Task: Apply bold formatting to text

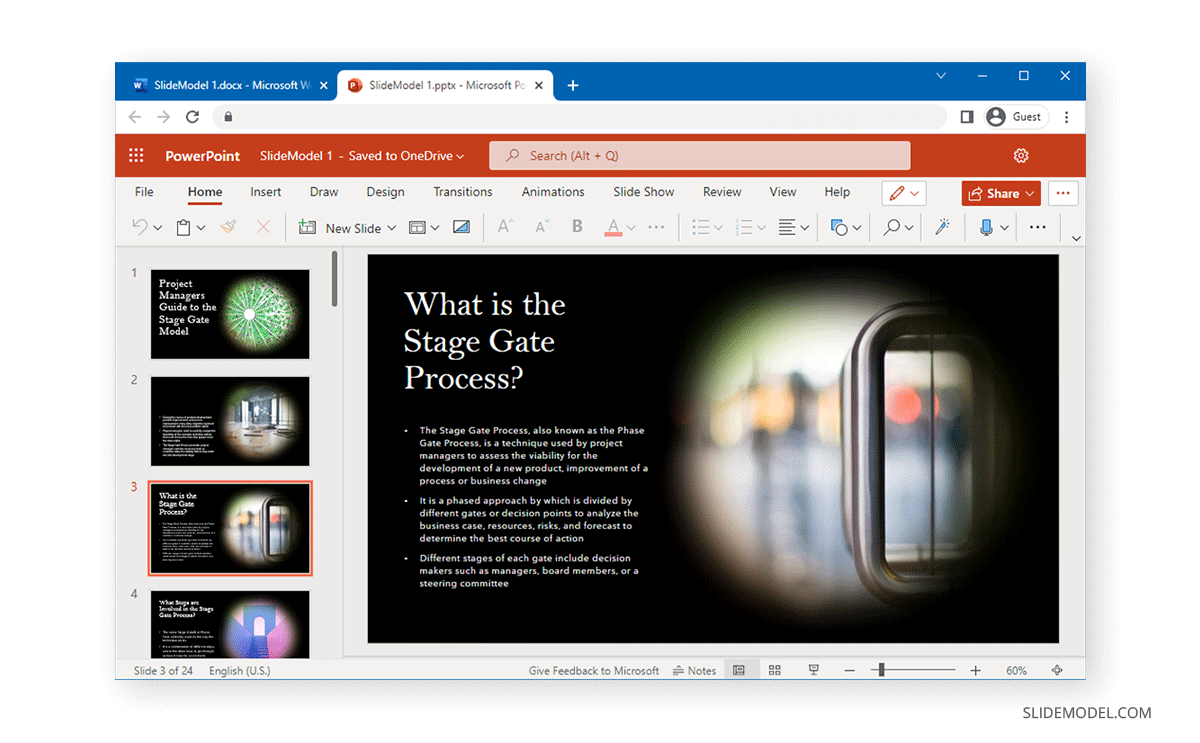Action: (577, 227)
